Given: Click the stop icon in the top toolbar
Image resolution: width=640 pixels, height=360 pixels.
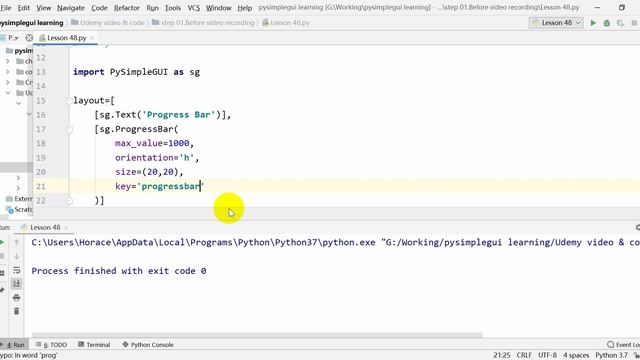Looking at the screenshot, I should tap(634, 23).
